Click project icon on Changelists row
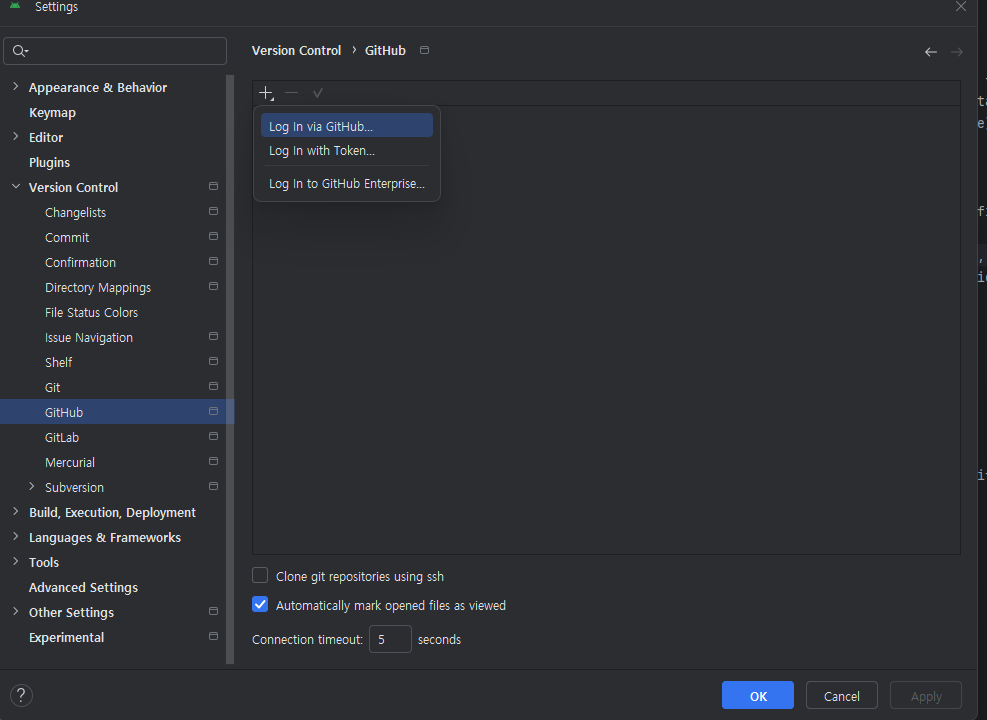Image resolution: width=987 pixels, height=720 pixels. click(x=213, y=211)
